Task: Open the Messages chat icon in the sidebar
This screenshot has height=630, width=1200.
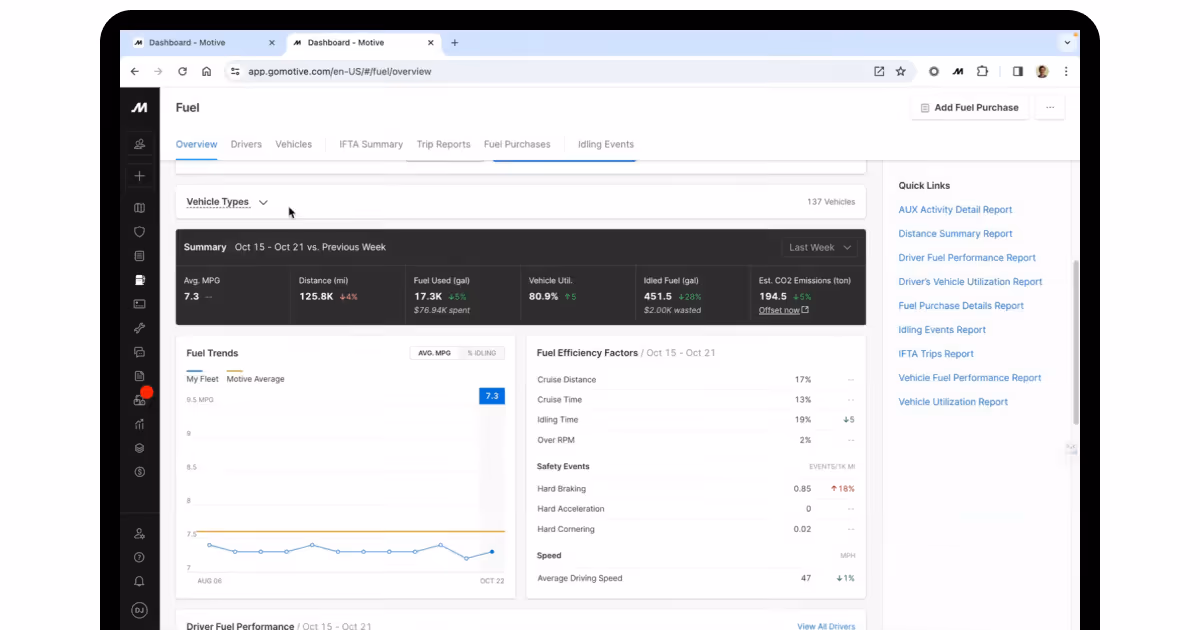Action: (139, 352)
